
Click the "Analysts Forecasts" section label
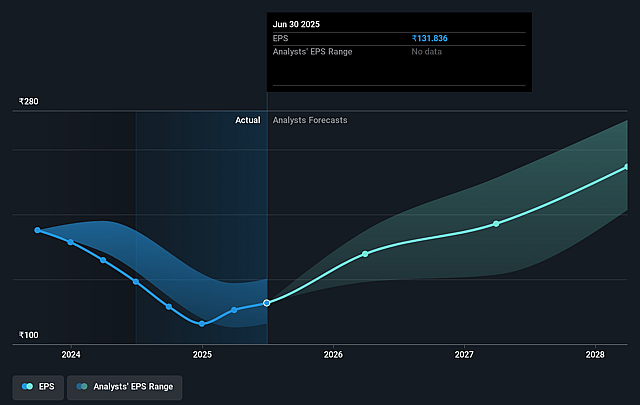[x=310, y=120]
